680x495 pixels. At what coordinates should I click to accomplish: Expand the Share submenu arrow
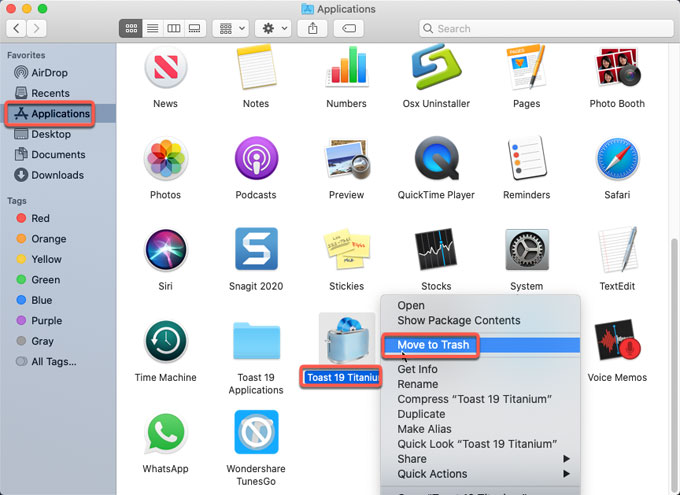click(566, 459)
